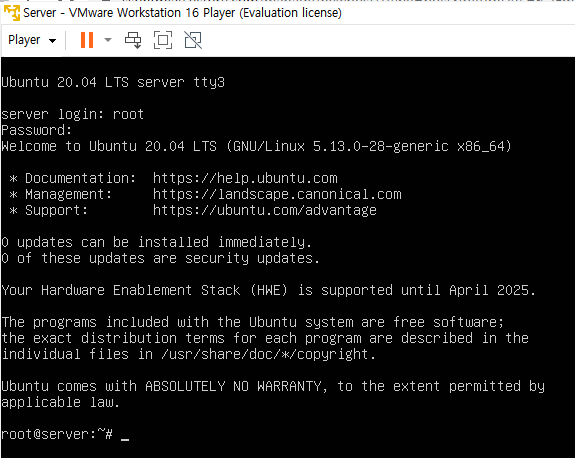Click the root@server prompt line
575x458 pixels.
pyautogui.click(x=65, y=434)
